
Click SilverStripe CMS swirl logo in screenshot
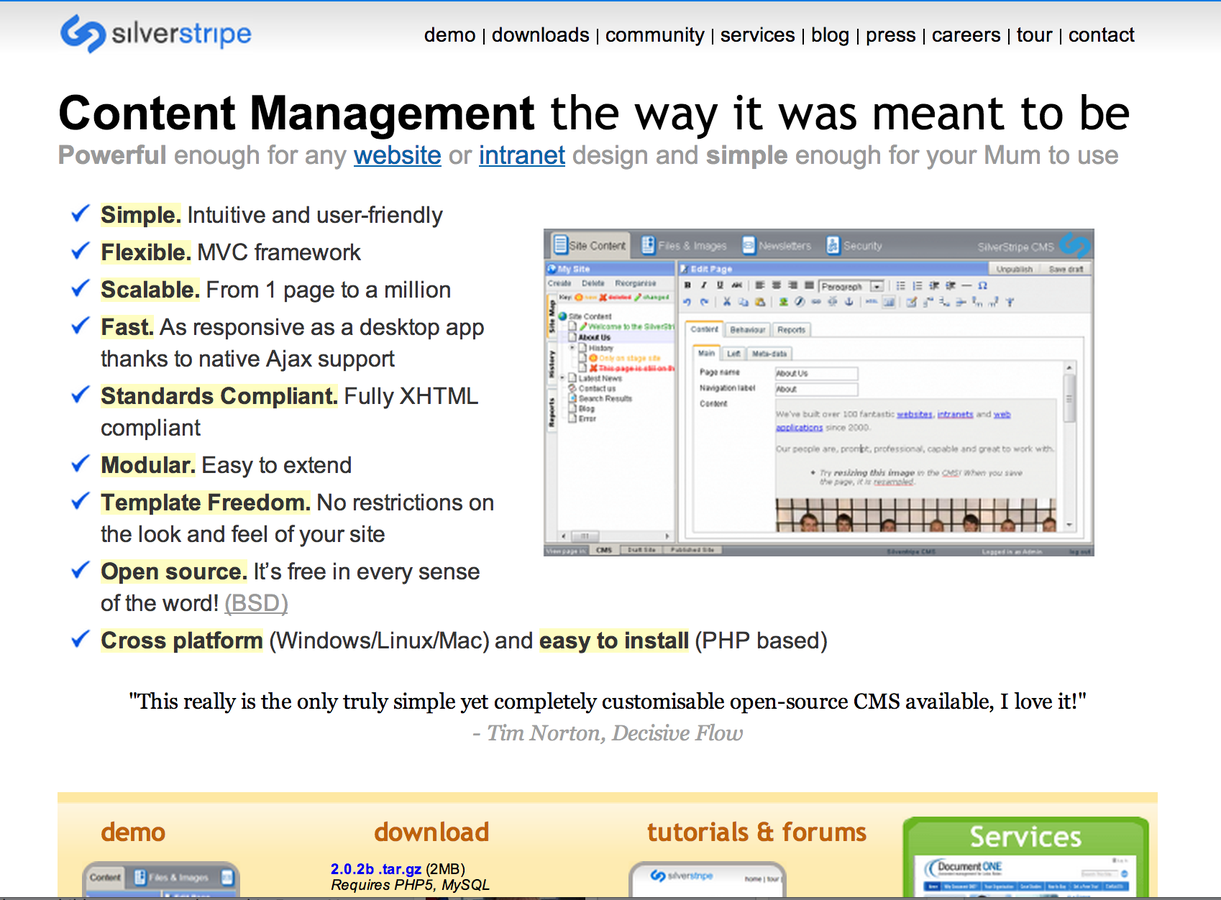1075,245
